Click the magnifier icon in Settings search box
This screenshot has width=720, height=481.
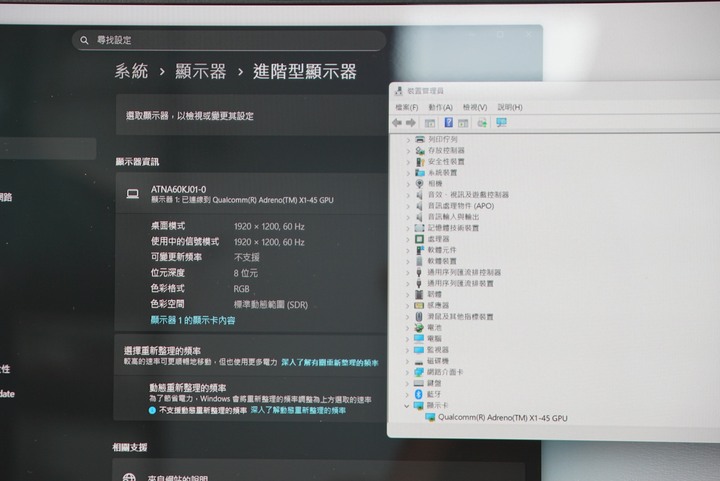84,40
